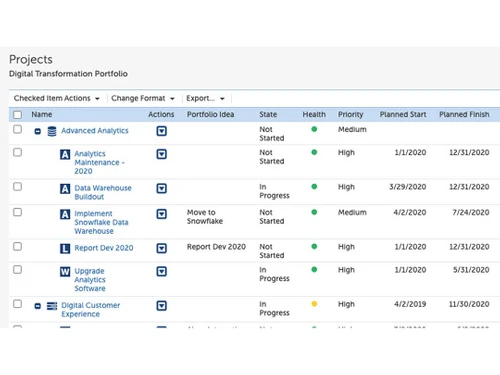Click the planned start date 3/29/2020
This screenshot has height=375, width=500.
[x=407, y=187]
